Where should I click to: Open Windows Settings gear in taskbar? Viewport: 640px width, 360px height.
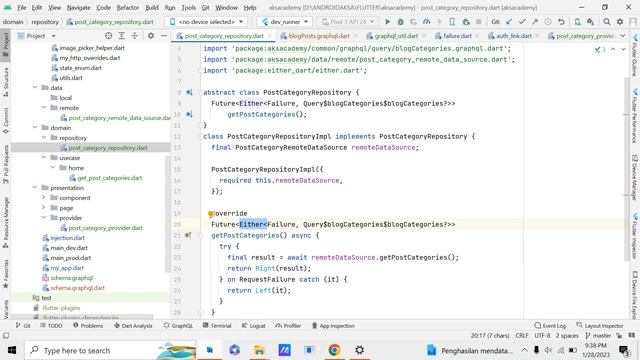tap(359, 350)
